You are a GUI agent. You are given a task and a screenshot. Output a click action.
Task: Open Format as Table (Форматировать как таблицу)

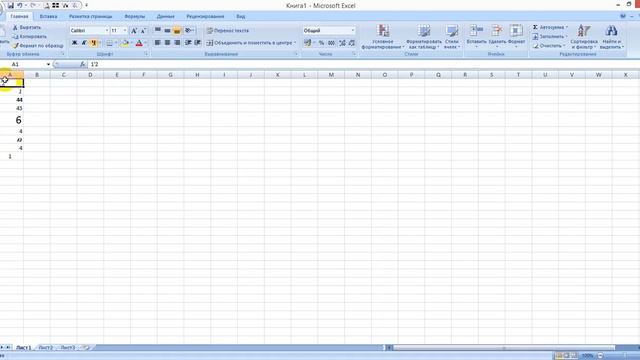coord(424,37)
